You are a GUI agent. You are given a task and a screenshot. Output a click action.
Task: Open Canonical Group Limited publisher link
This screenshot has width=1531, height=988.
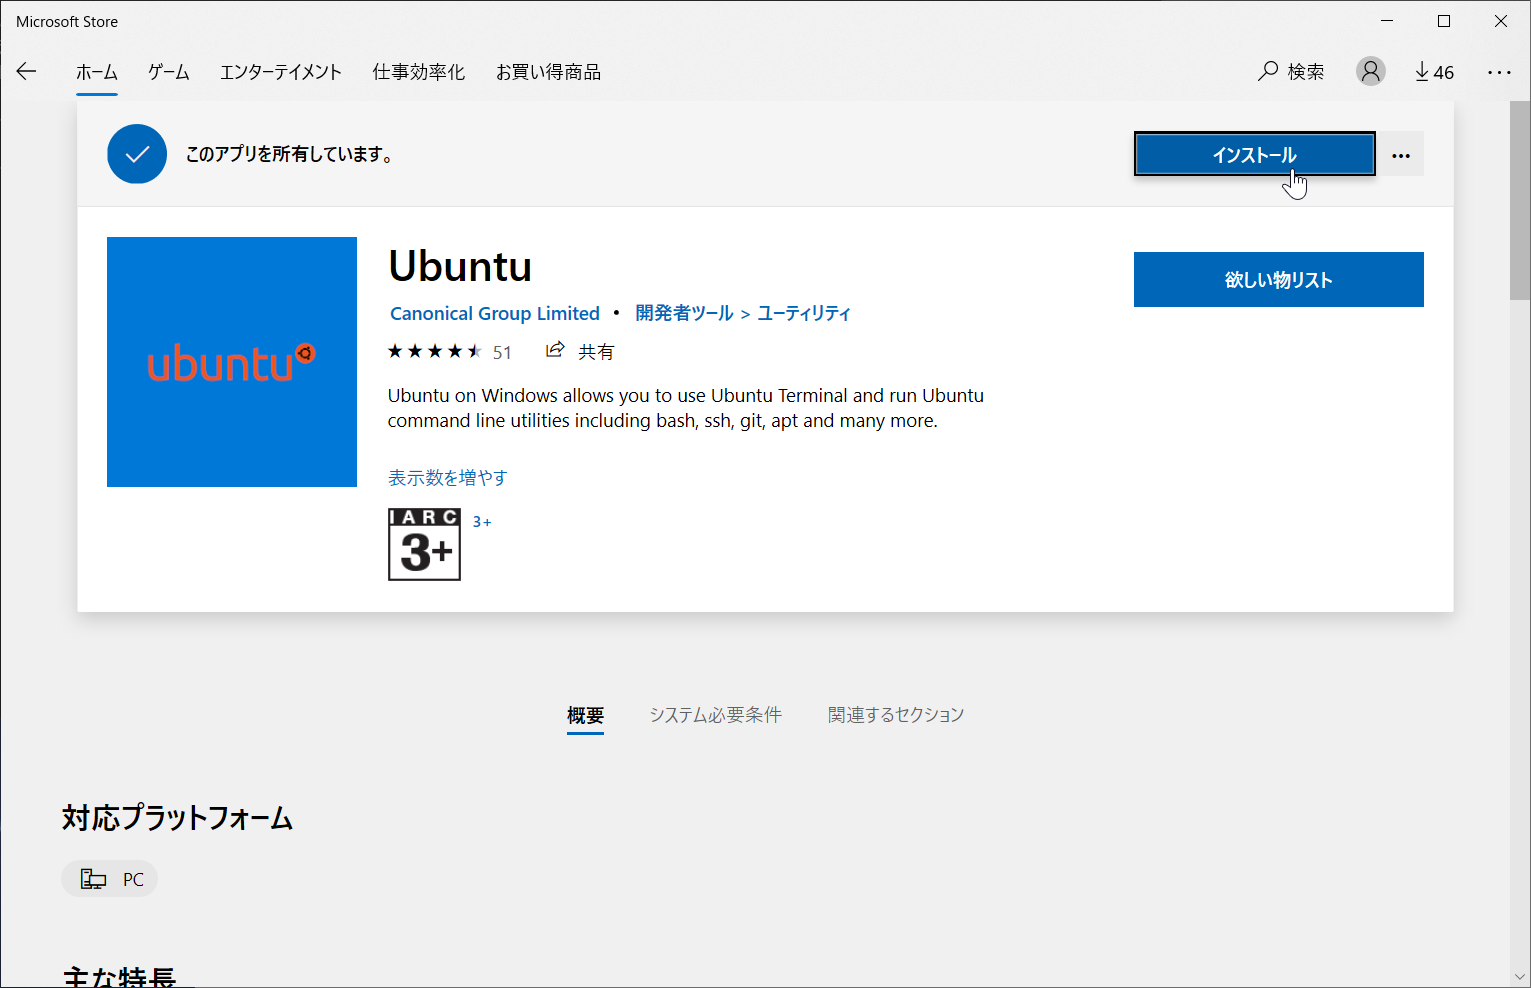(x=495, y=313)
